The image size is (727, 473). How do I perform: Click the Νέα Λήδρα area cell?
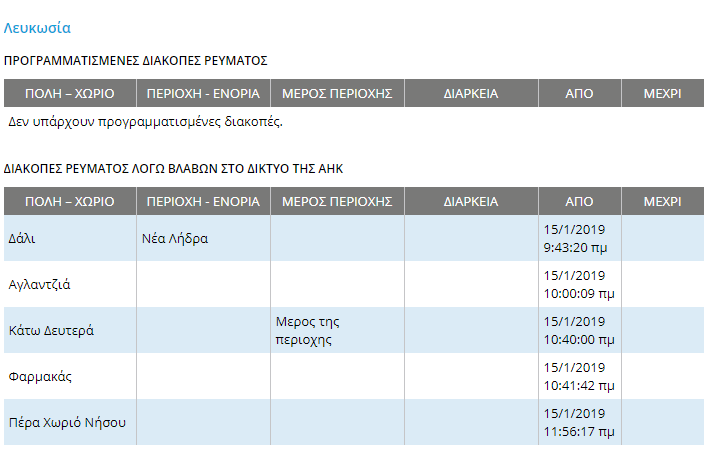click(x=203, y=238)
